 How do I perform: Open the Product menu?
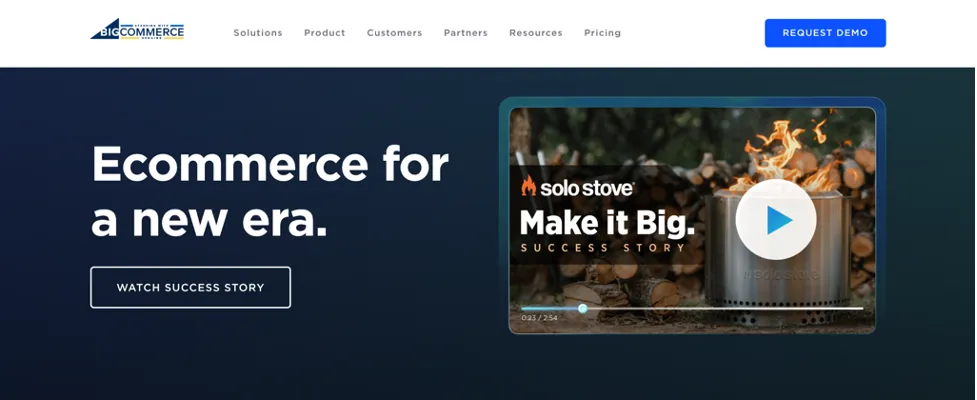(325, 33)
